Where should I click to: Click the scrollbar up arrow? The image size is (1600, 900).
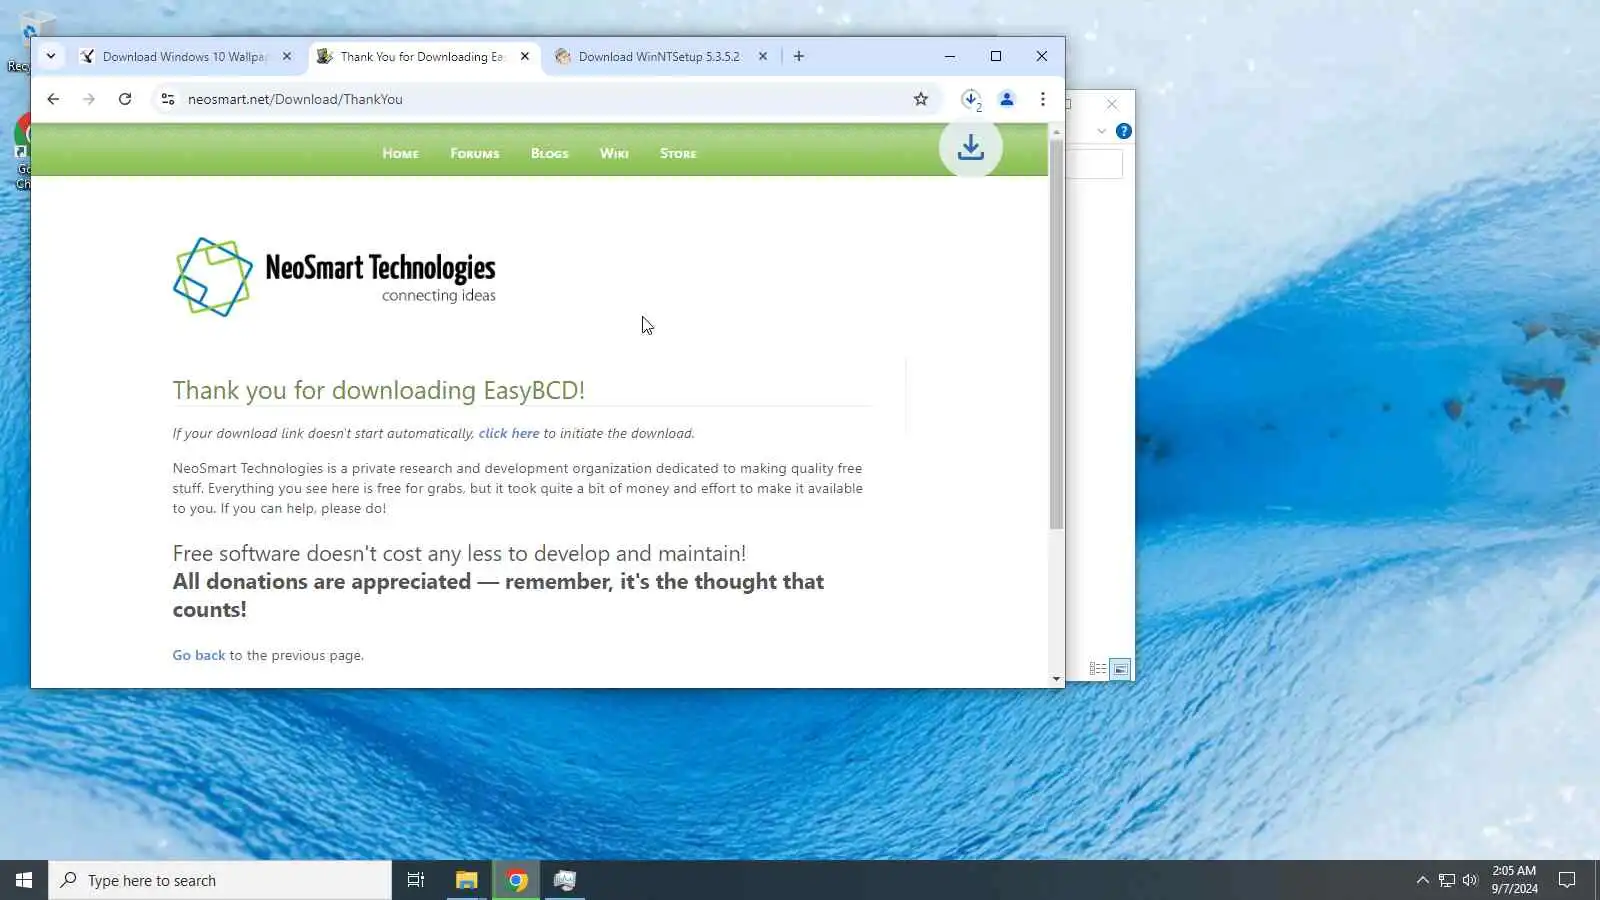coord(1056,131)
